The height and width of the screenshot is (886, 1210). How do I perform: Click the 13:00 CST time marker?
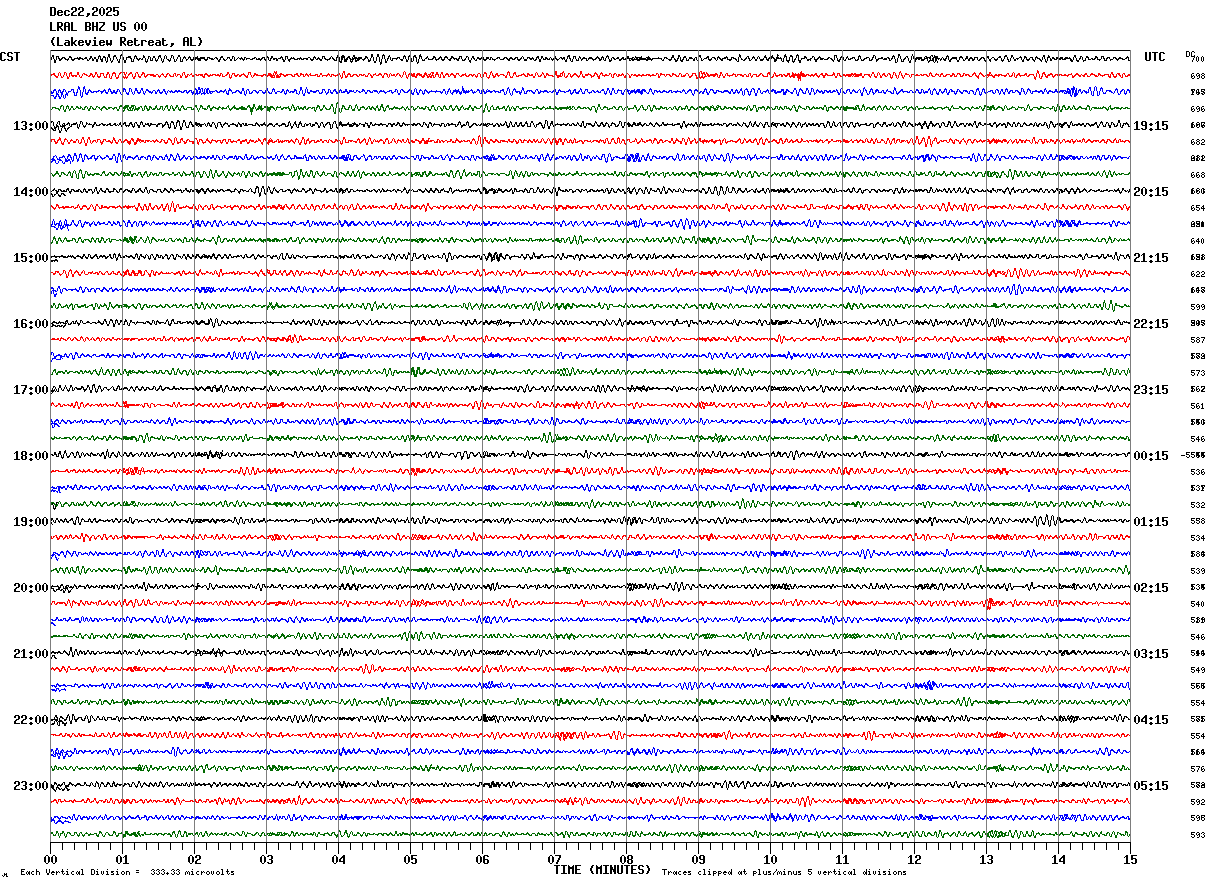click(30, 126)
